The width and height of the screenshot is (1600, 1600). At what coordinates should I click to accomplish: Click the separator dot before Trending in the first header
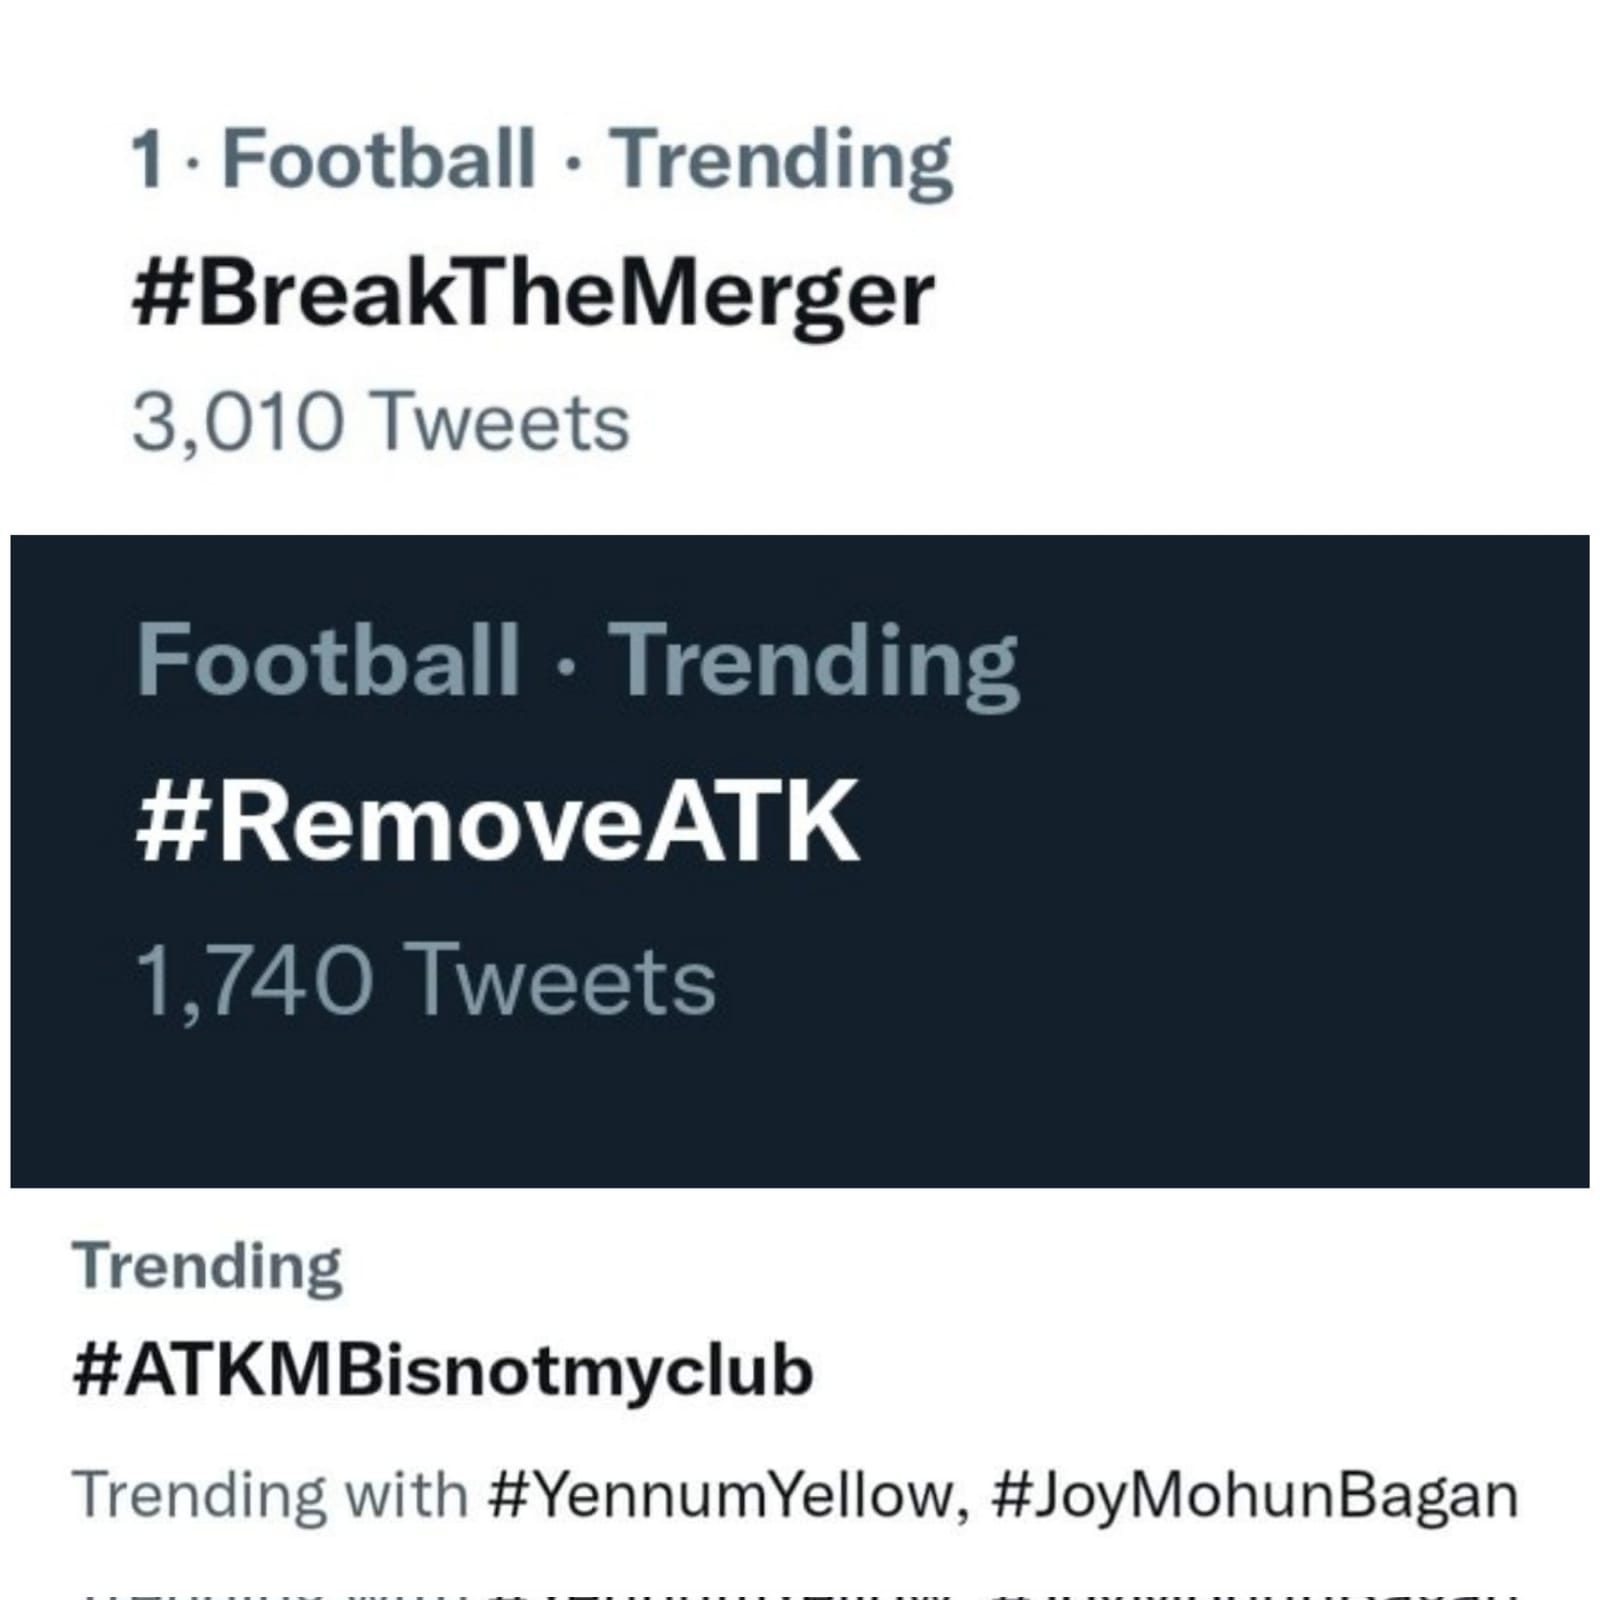(x=573, y=164)
